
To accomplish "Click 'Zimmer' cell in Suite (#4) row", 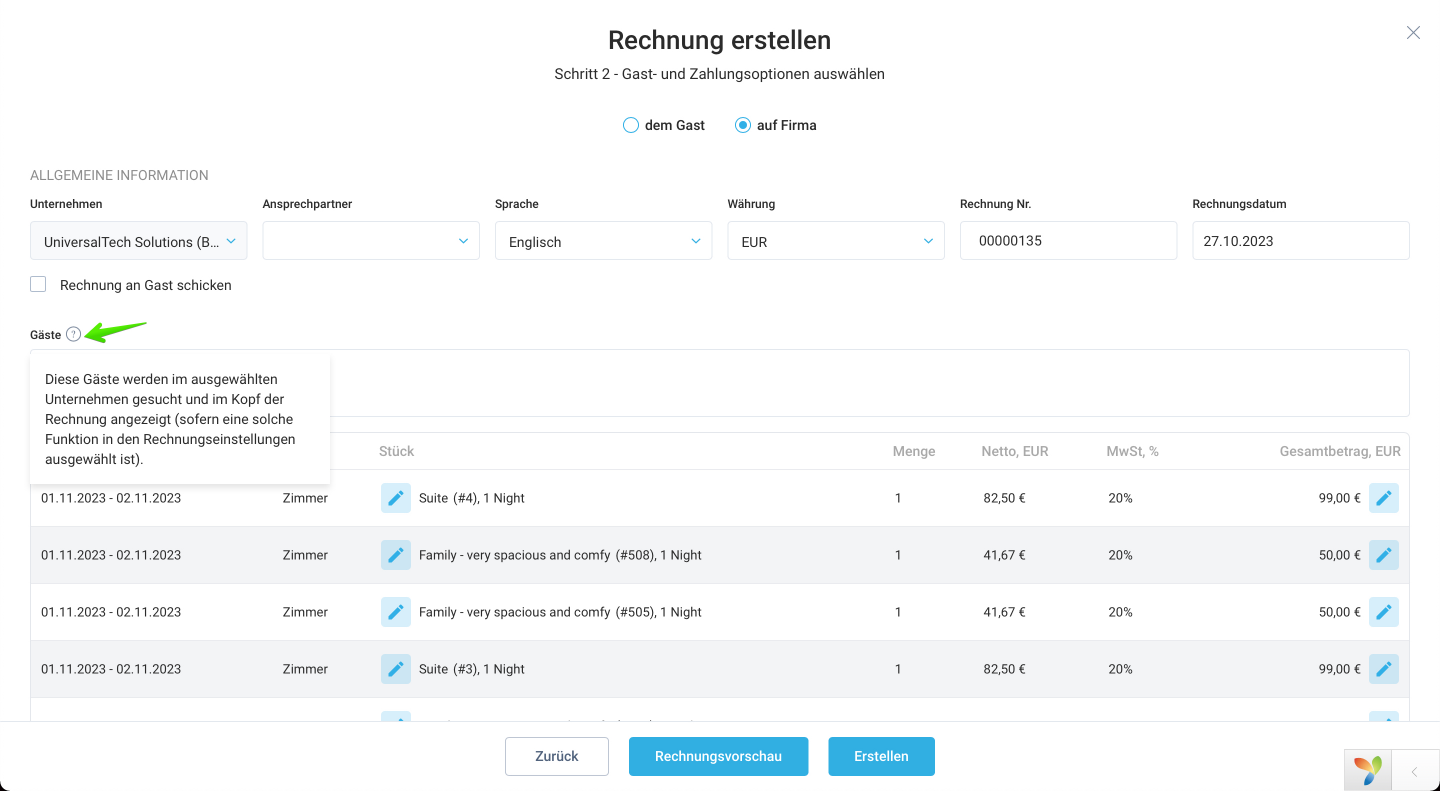I will pyautogui.click(x=305, y=498).
